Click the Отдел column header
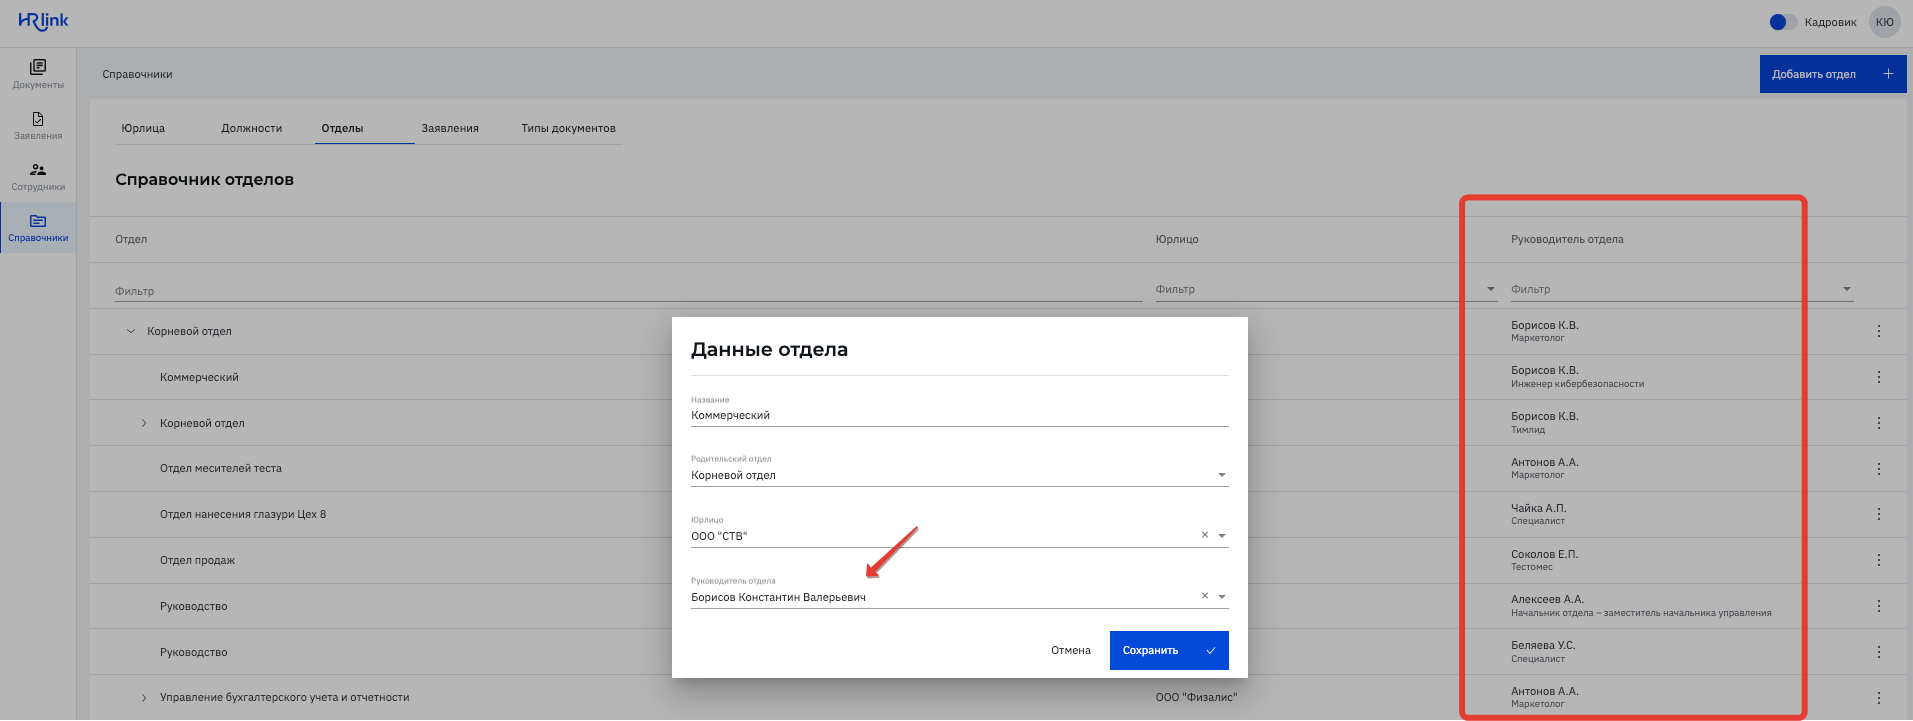 point(131,239)
